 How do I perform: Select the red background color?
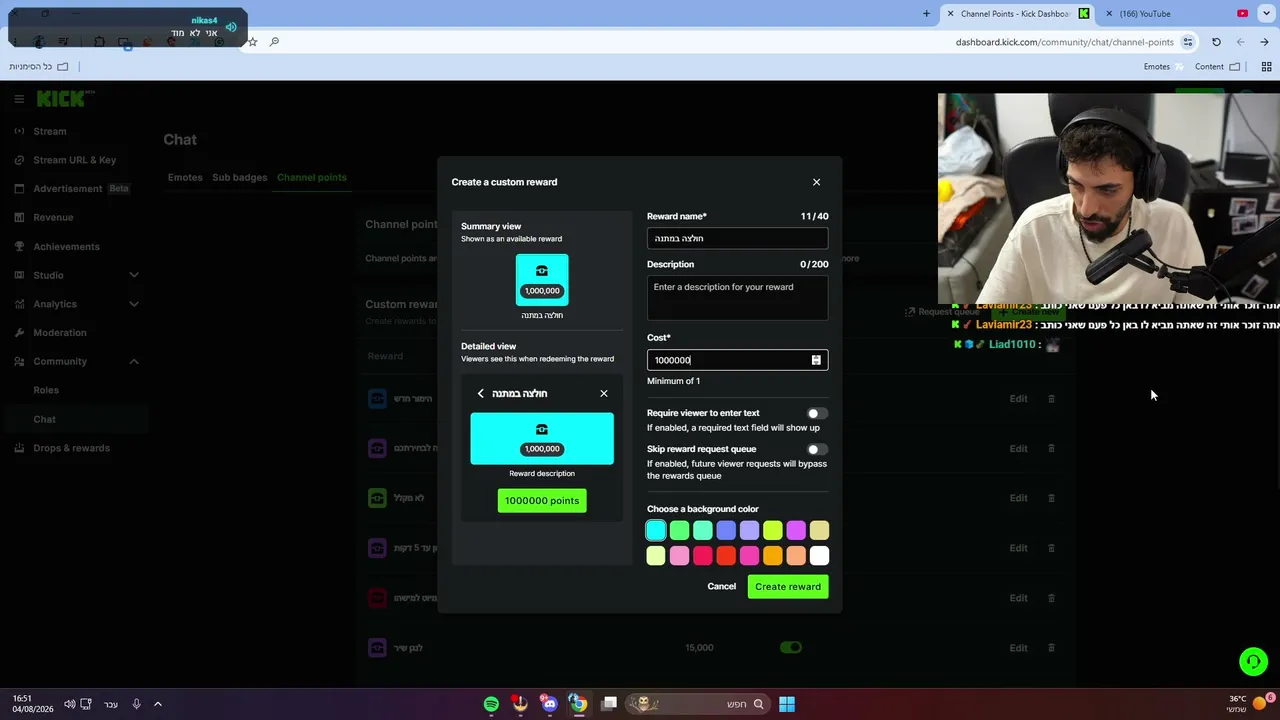(x=726, y=555)
